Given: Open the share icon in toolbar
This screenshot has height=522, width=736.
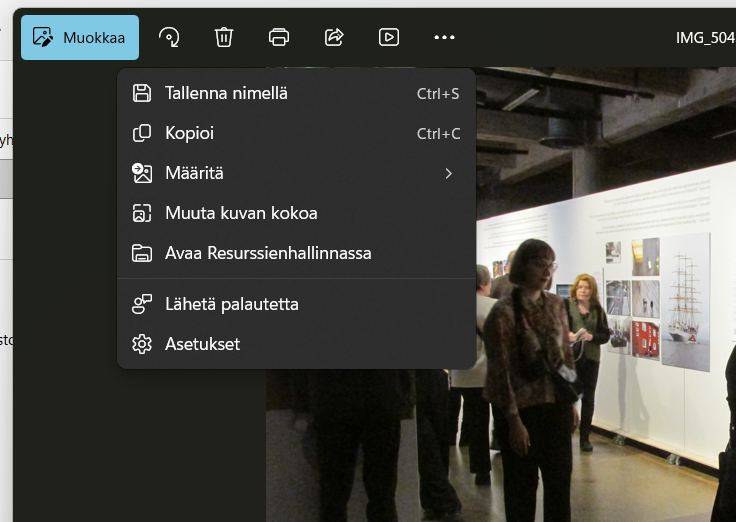Looking at the screenshot, I should [334, 37].
